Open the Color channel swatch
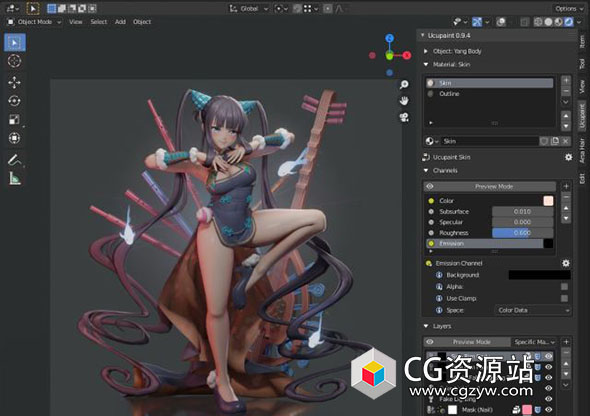This screenshot has height=416, width=590. click(548, 200)
